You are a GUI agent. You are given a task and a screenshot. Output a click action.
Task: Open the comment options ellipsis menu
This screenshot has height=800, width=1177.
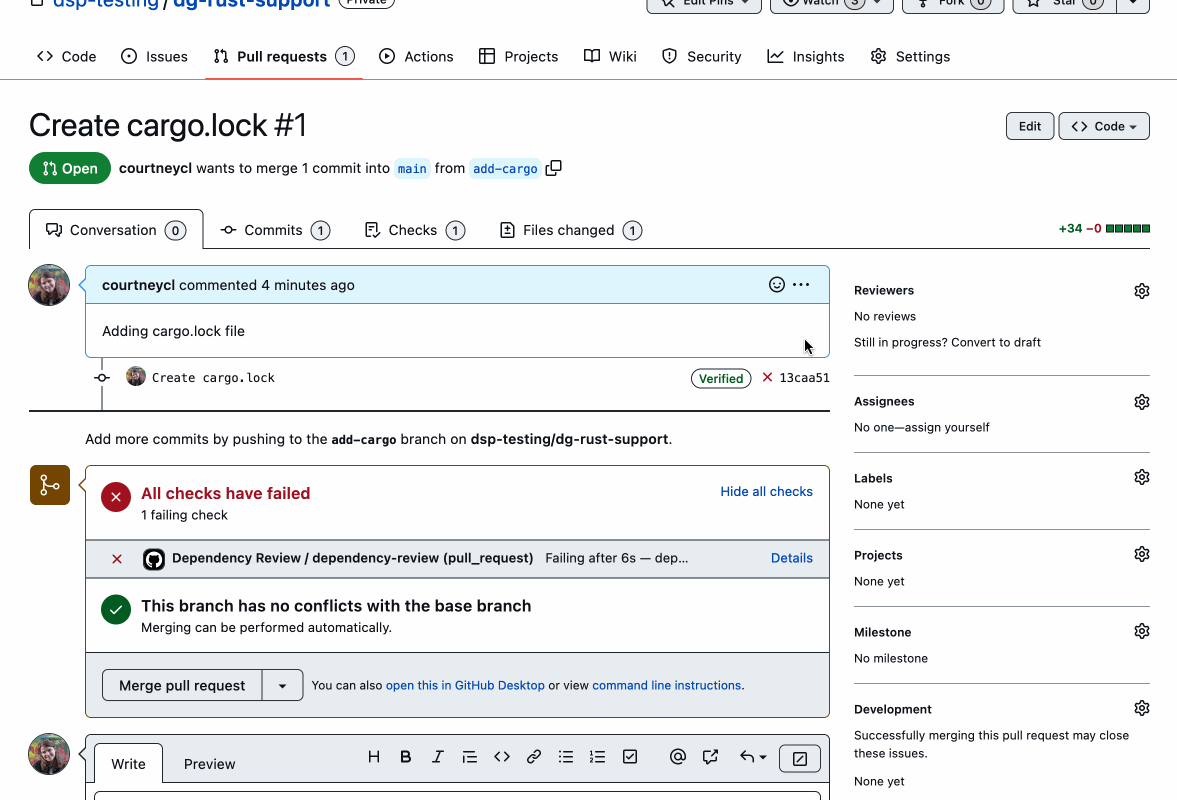point(801,285)
